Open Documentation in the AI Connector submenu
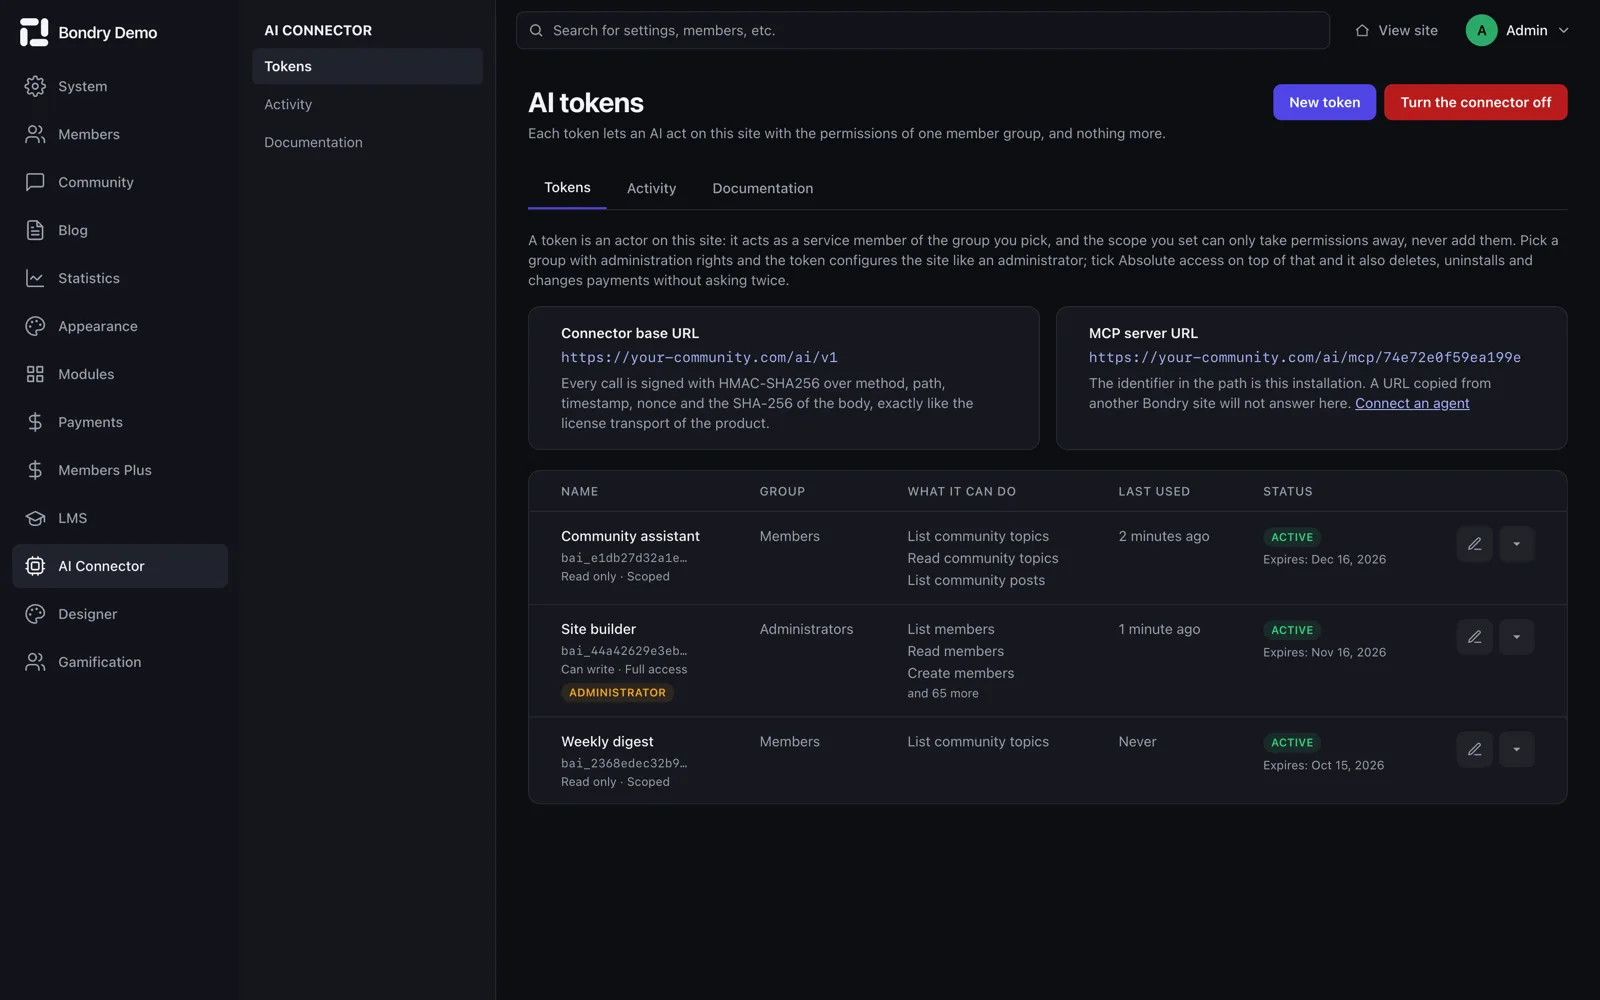 [367, 142]
